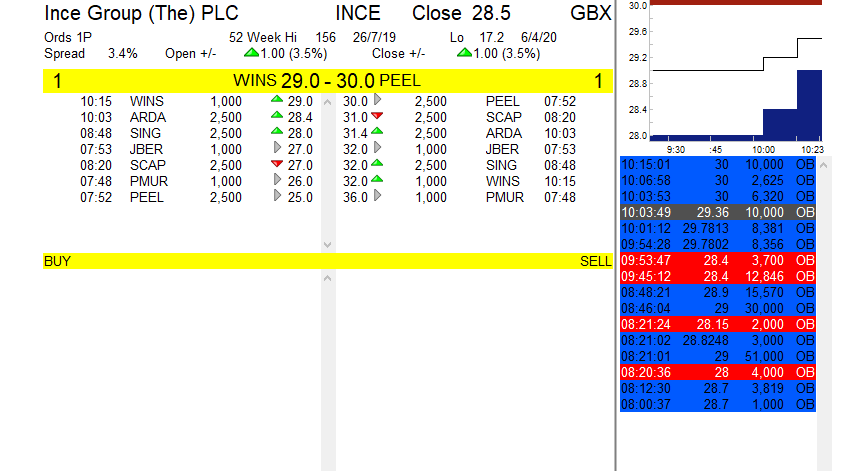Click the 52 week Lo value 17.2
The image size is (854, 471).
click(x=492, y=38)
